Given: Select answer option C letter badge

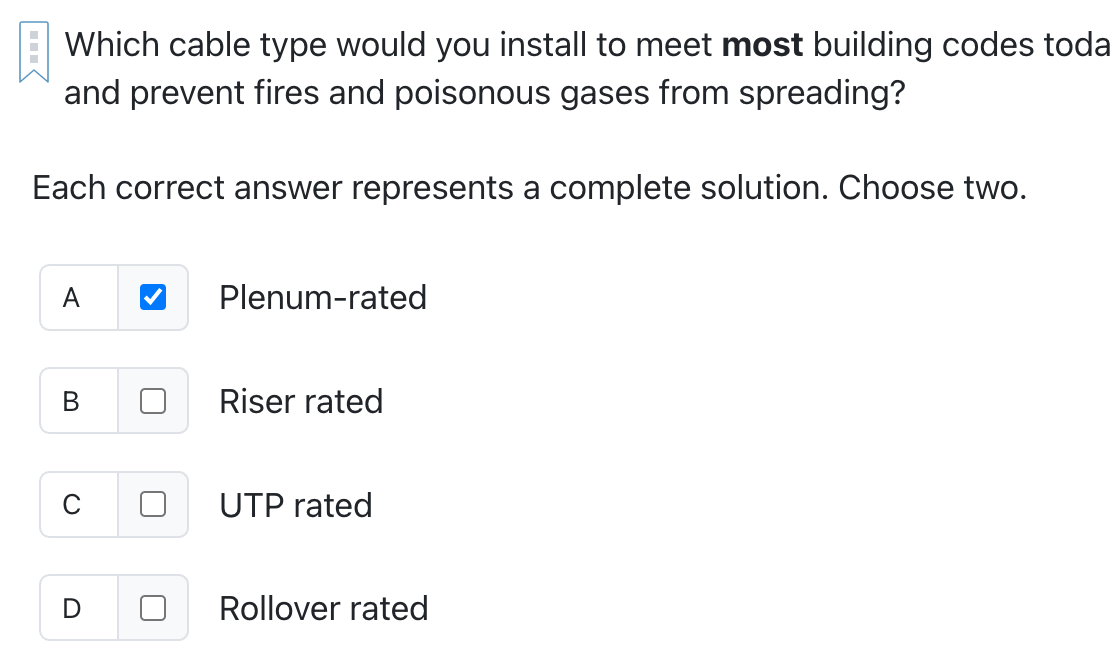Looking at the screenshot, I should [x=70, y=504].
